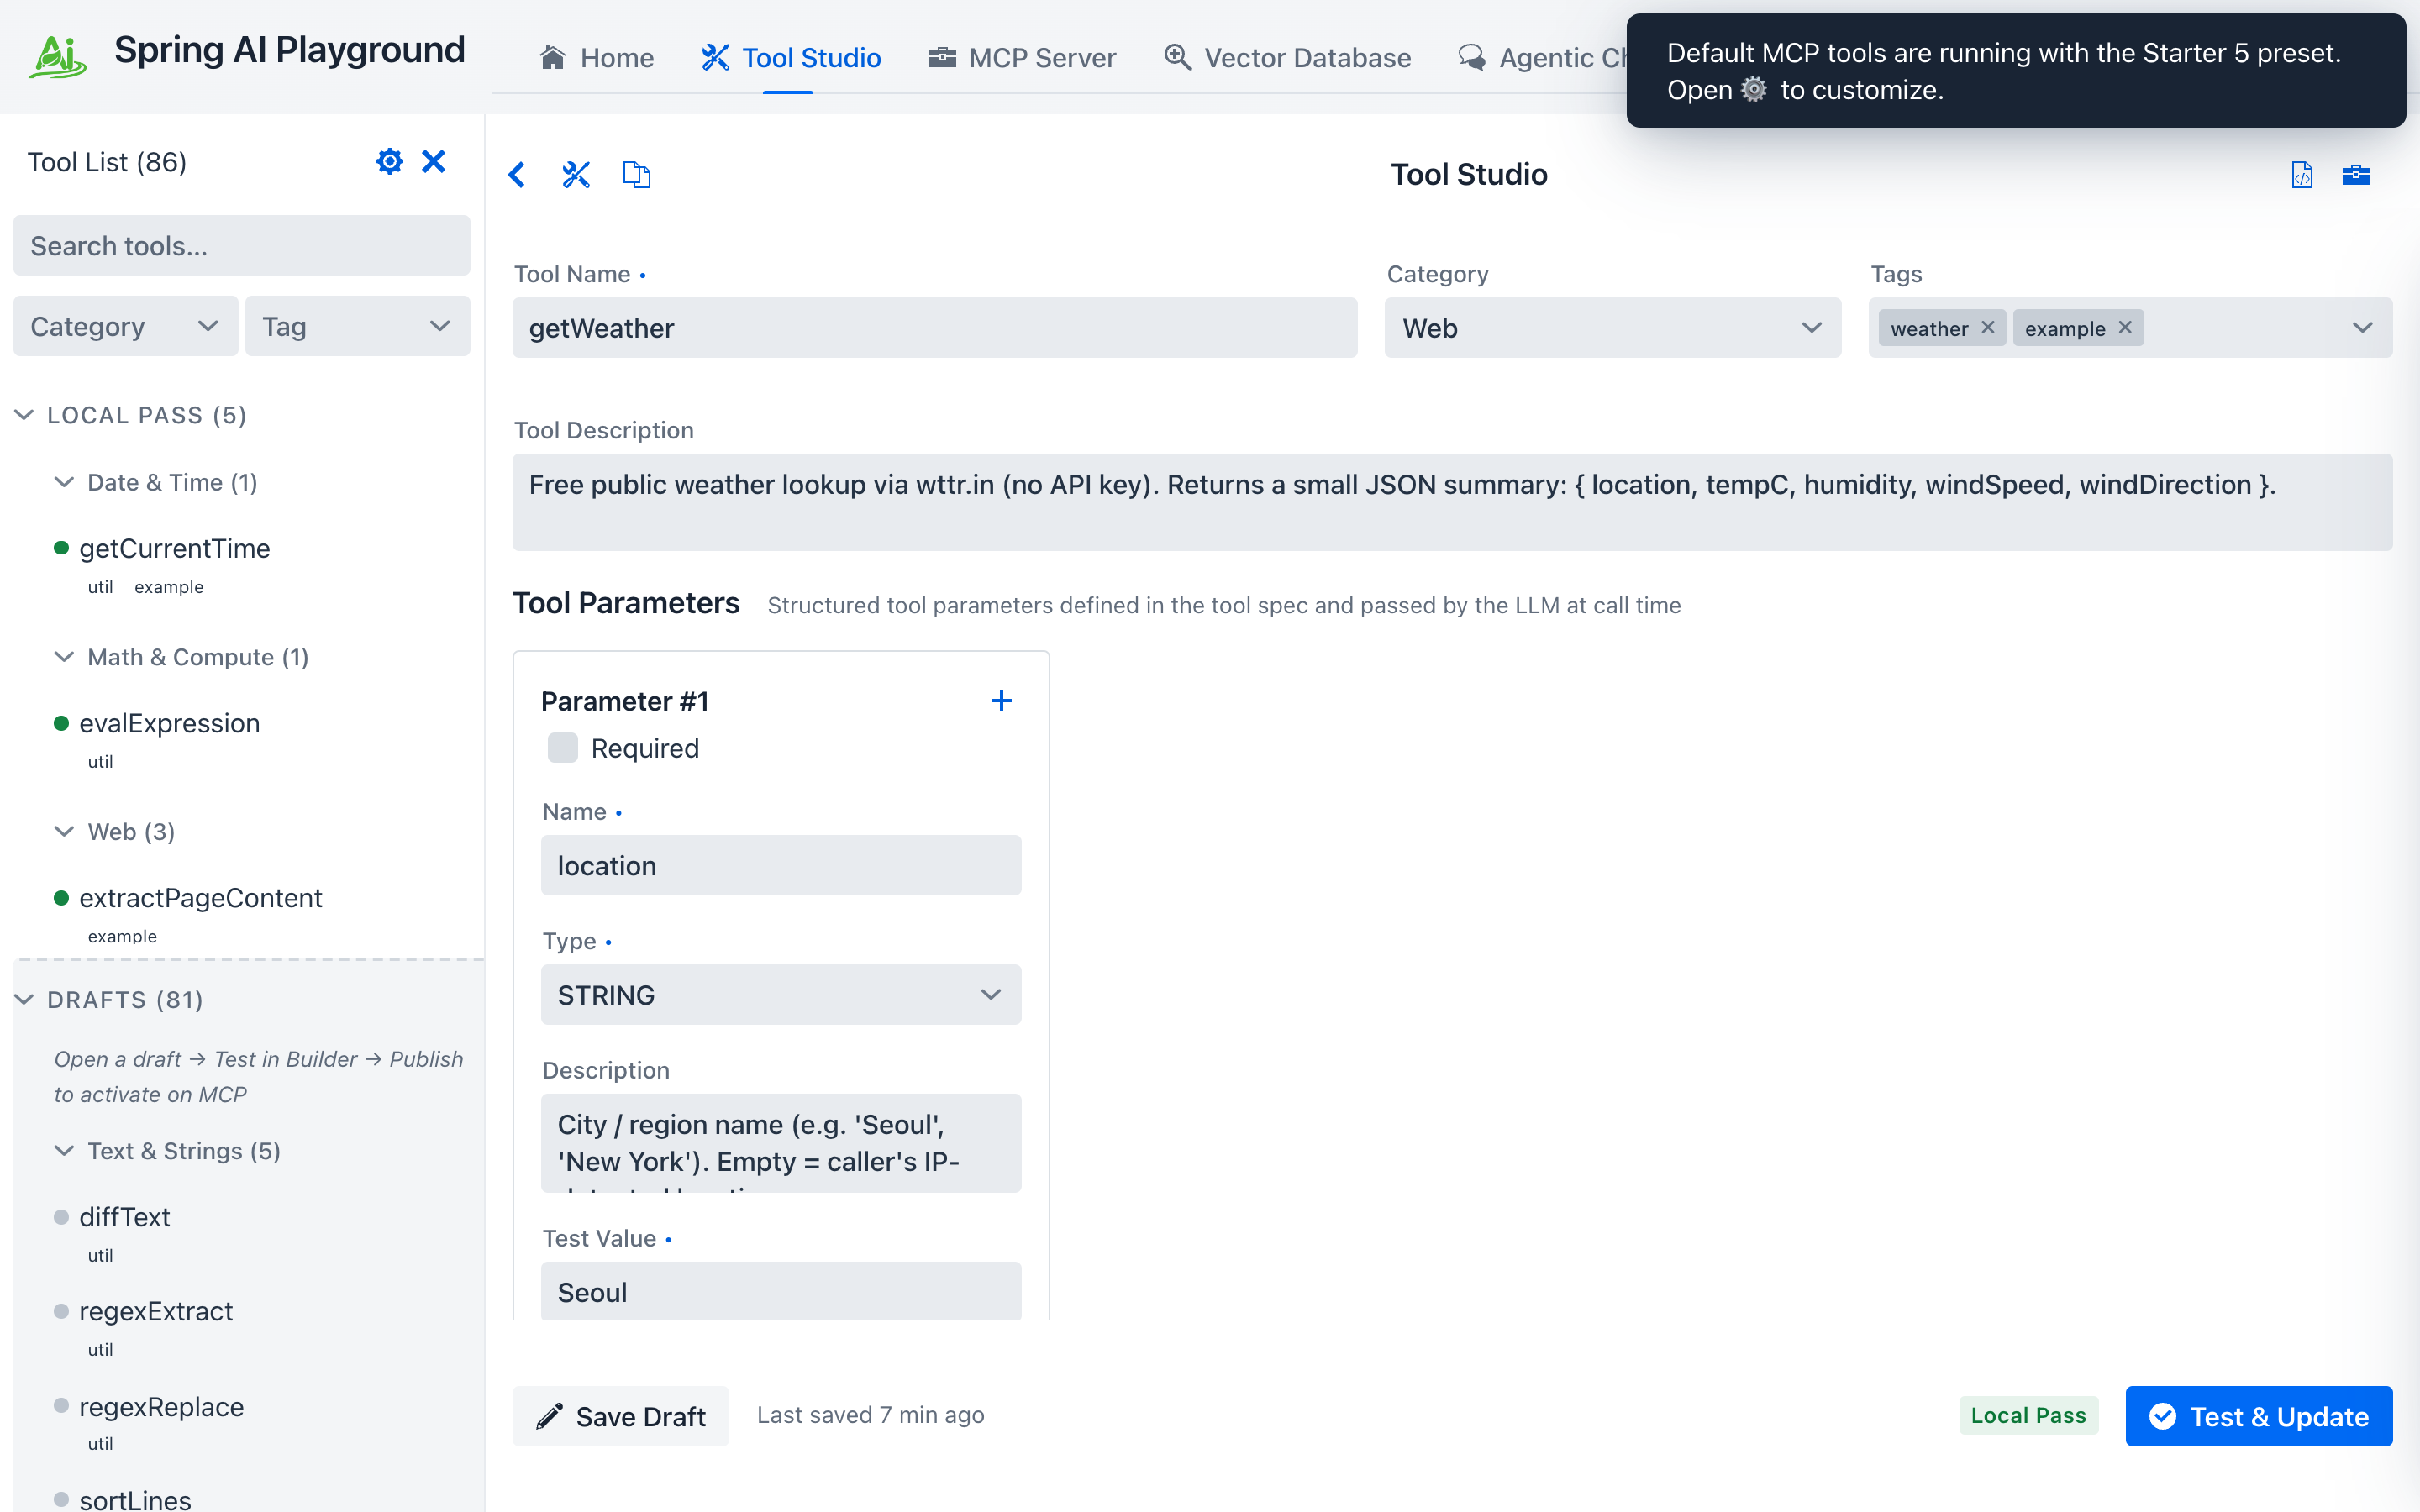Click the 'Last saved 7 min ago' text

click(x=870, y=1415)
